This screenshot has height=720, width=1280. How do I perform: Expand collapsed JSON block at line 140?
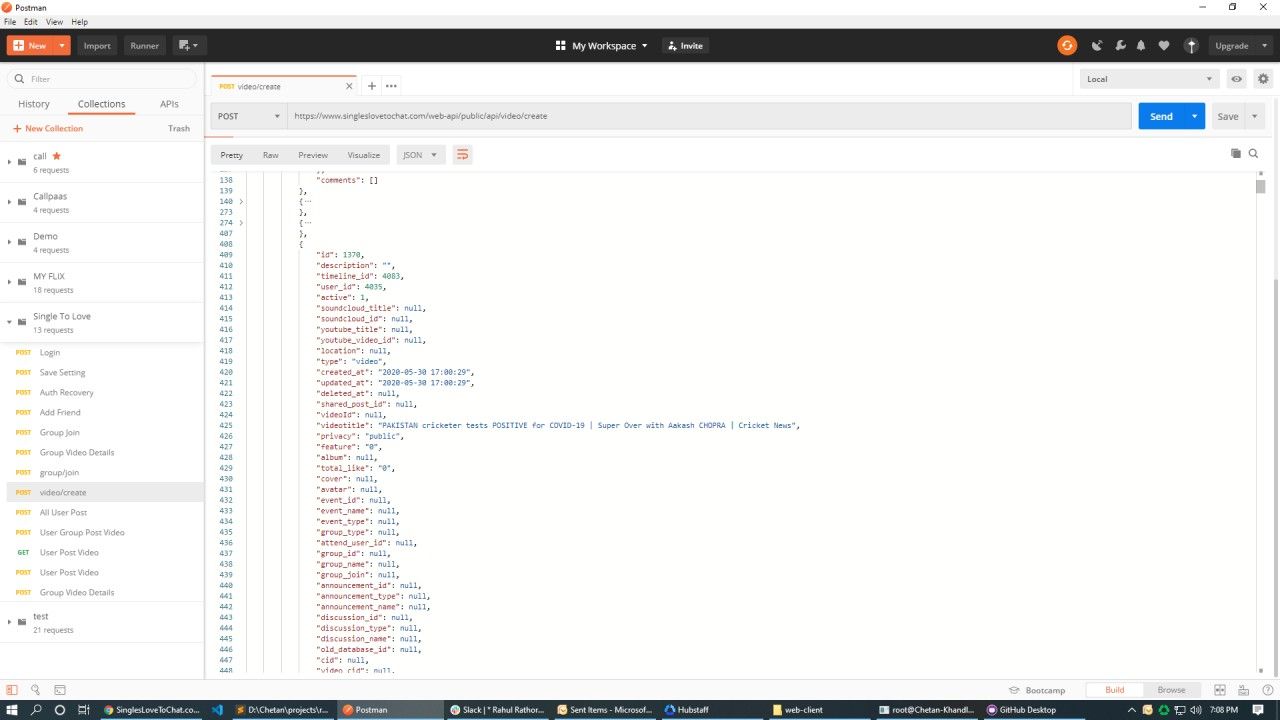tap(241, 202)
